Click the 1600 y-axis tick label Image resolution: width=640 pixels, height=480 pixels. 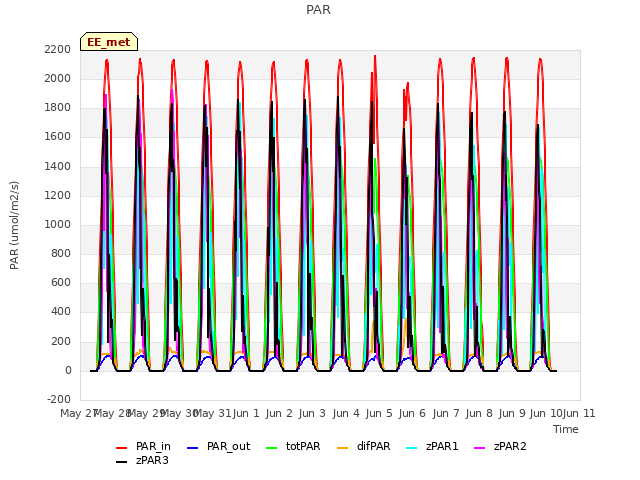pyautogui.click(x=58, y=137)
